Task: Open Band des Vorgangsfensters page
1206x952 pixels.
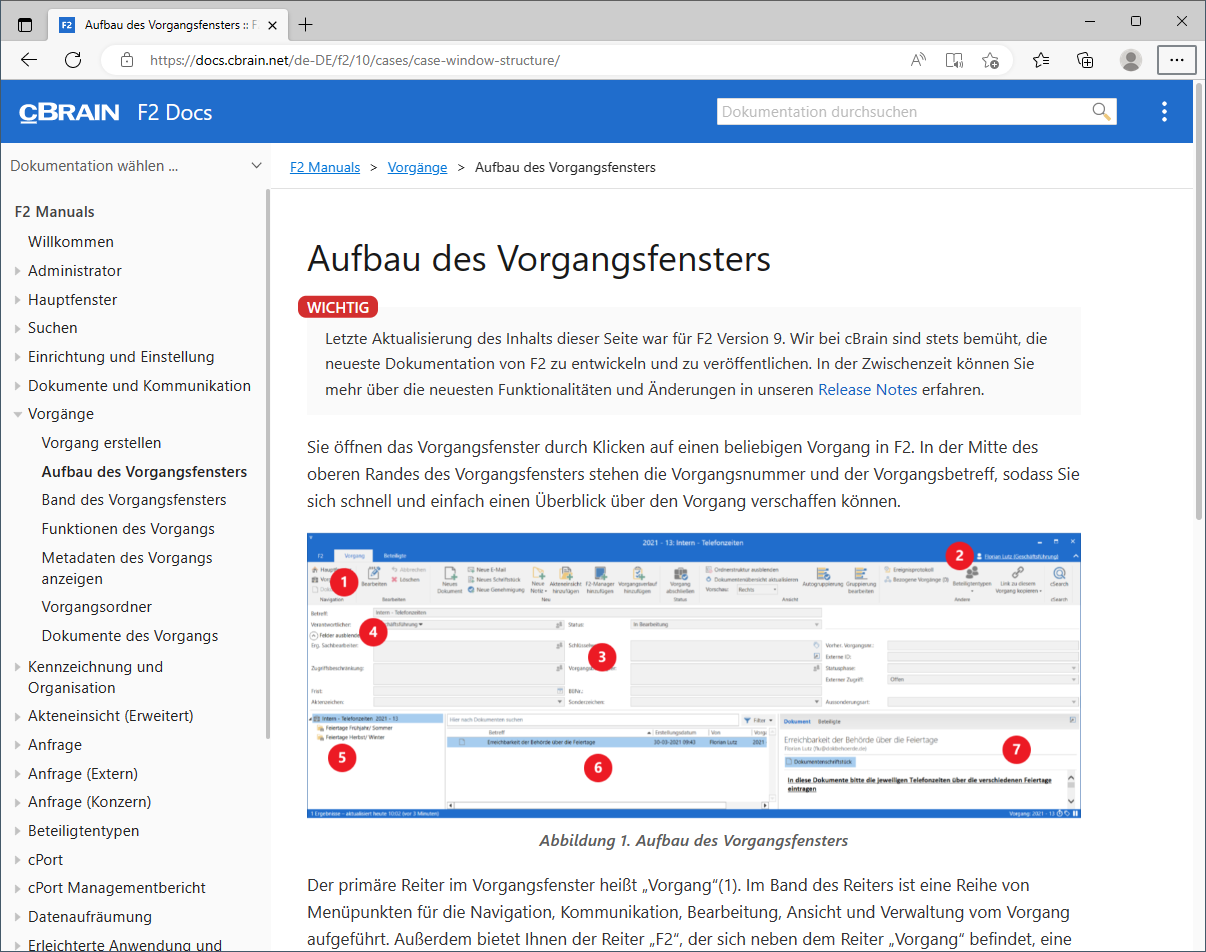Action: (134, 500)
